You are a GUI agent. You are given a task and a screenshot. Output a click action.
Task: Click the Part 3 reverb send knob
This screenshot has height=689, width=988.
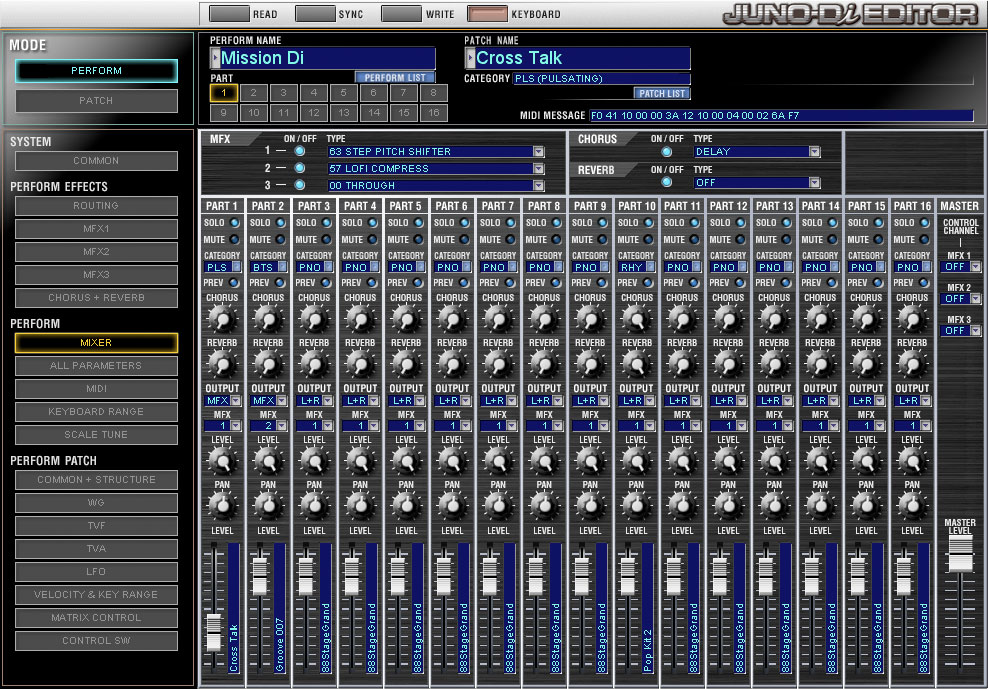pyautogui.click(x=314, y=364)
